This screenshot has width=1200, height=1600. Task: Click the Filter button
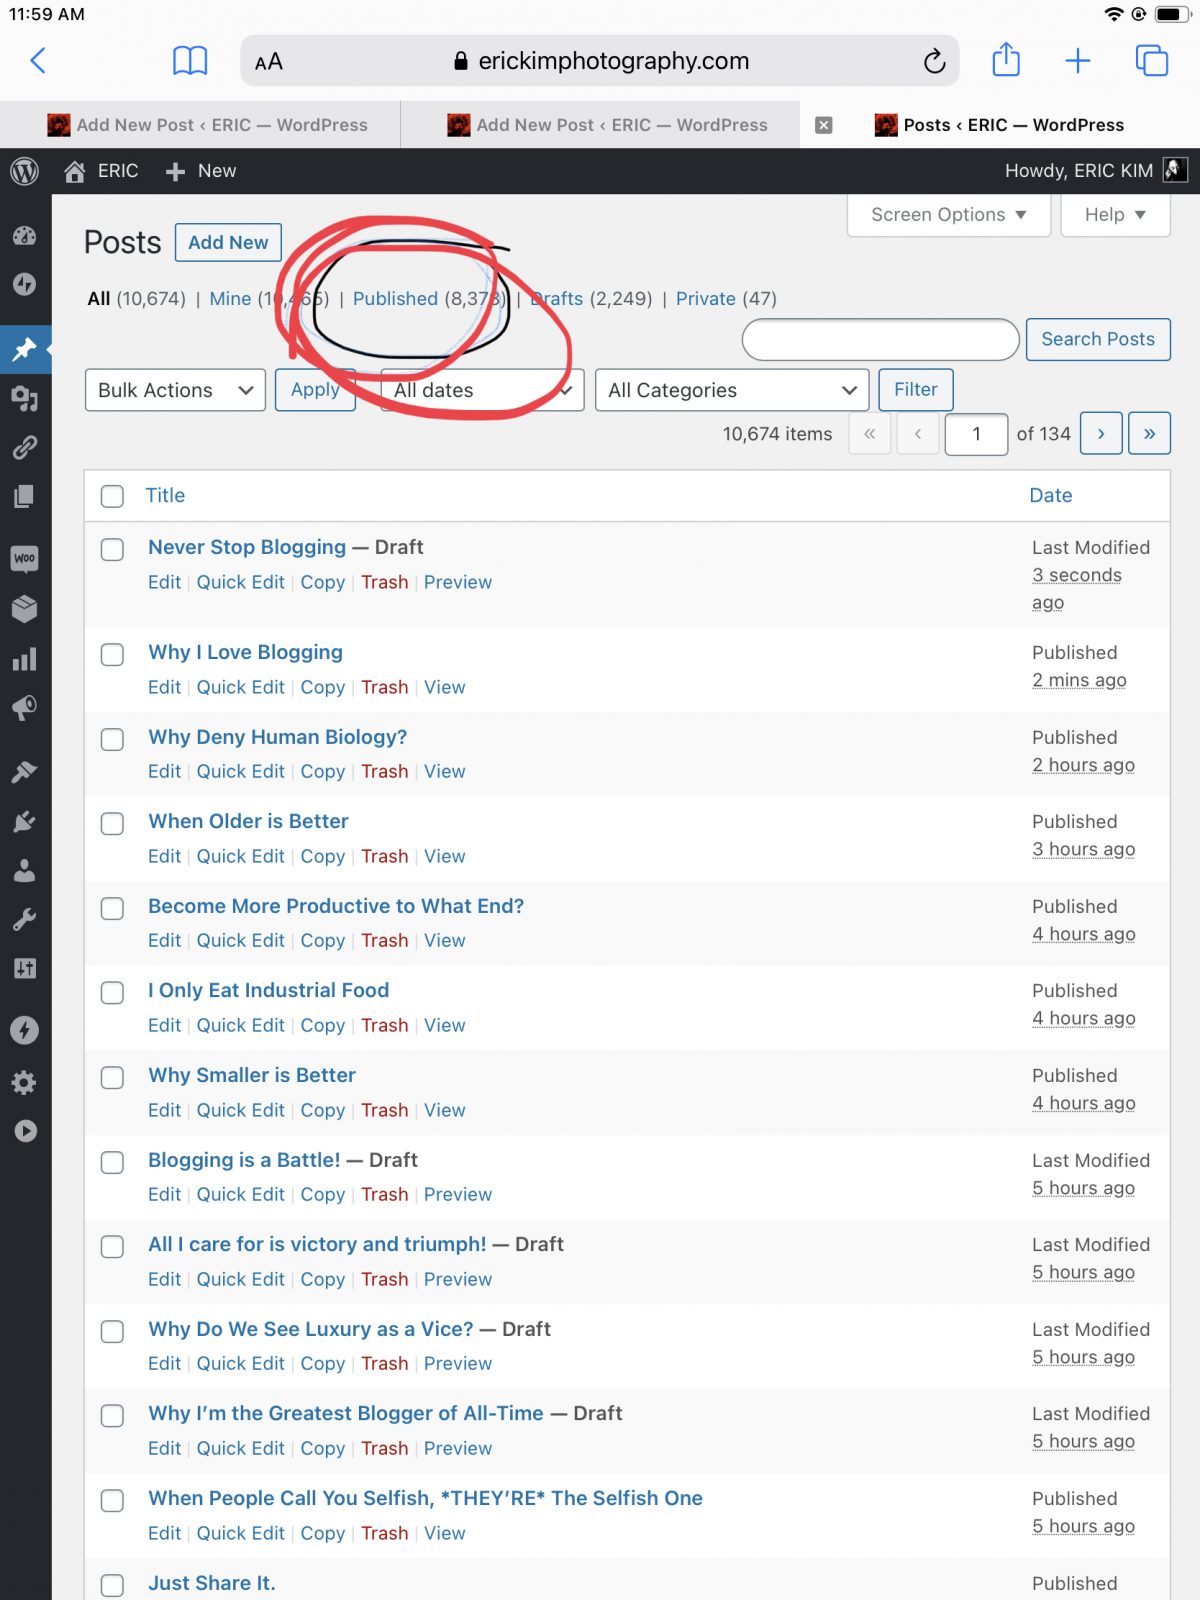tap(916, 390)
